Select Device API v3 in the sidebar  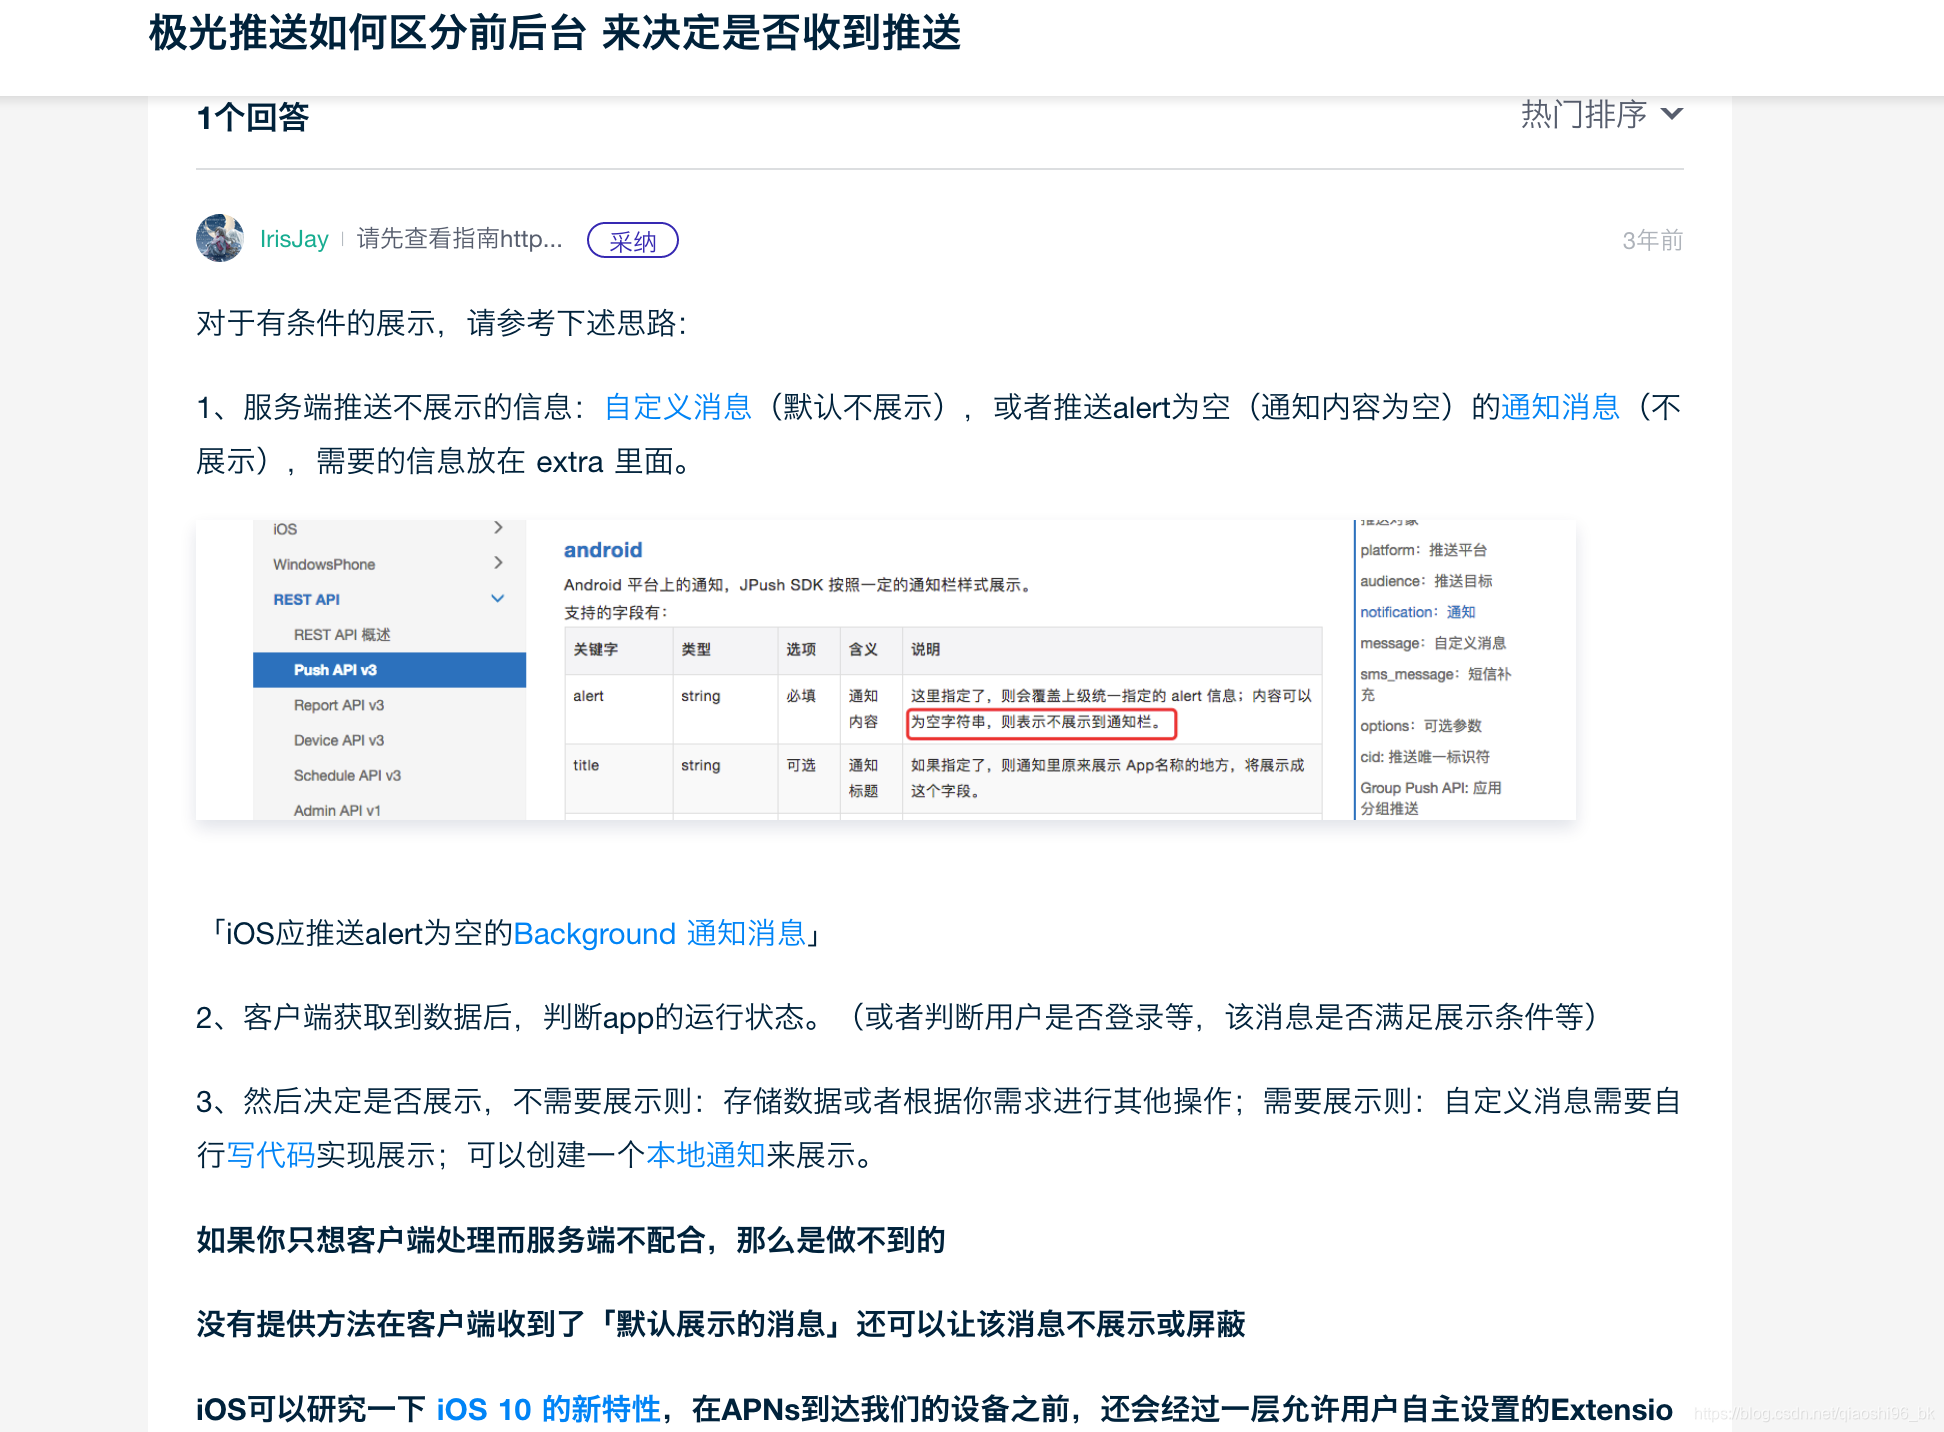[340, 739]
